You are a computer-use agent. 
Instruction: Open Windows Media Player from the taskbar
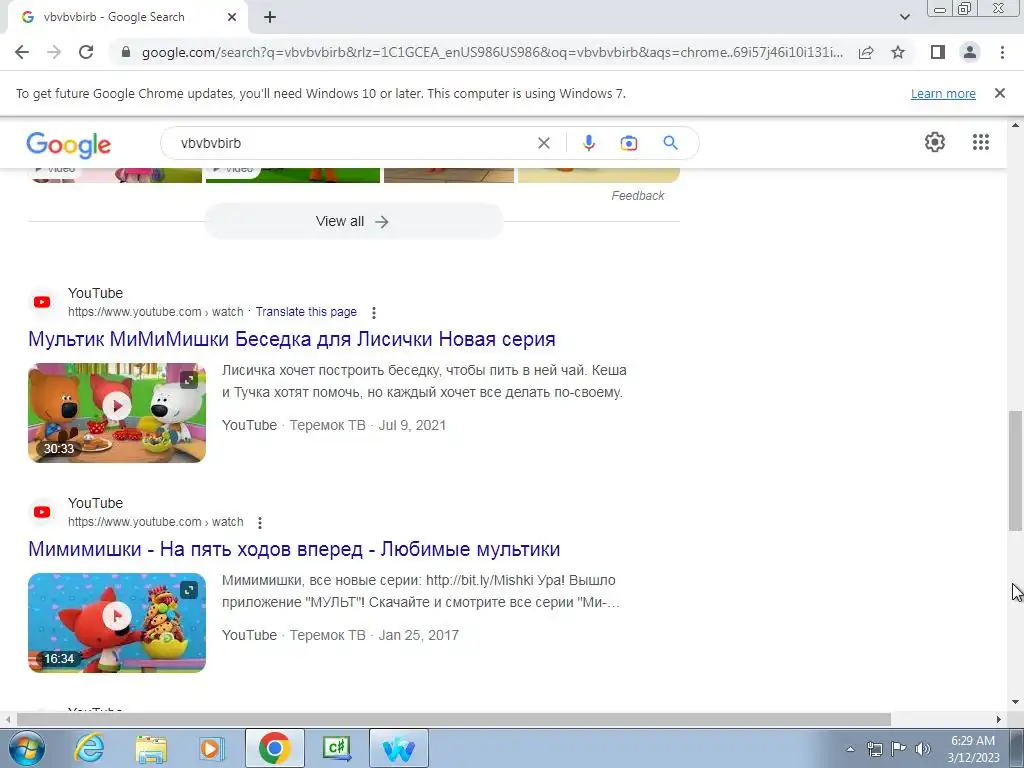tap(212, 748)
